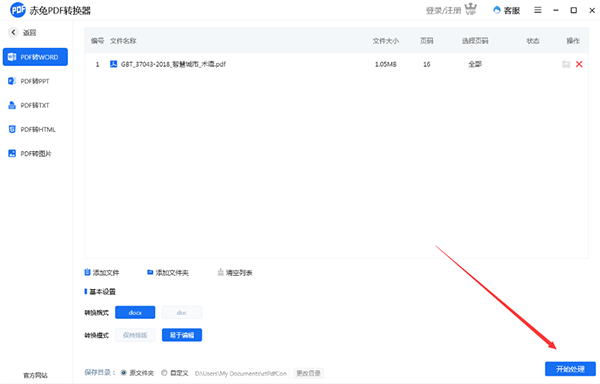The image size is (600, 384).
Task: Minimize the converter window
Action: 556,10
